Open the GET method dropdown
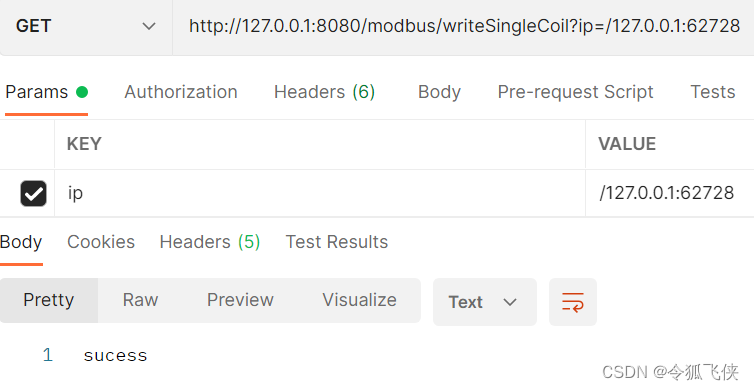754x390 pixels. (x=86, y=26)
